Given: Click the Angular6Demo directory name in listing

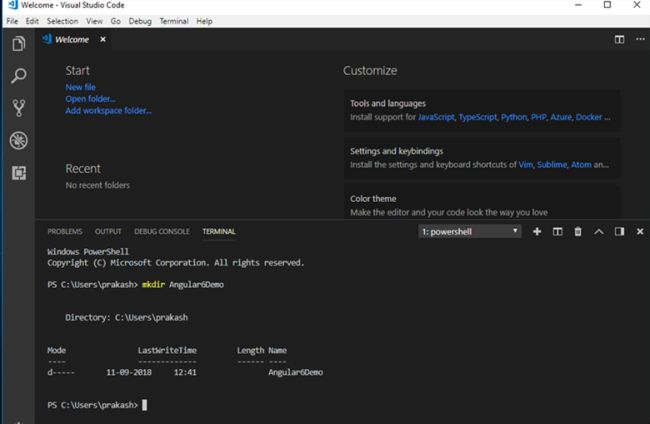Looking at the screenshot, I should [x=295, y=372].
